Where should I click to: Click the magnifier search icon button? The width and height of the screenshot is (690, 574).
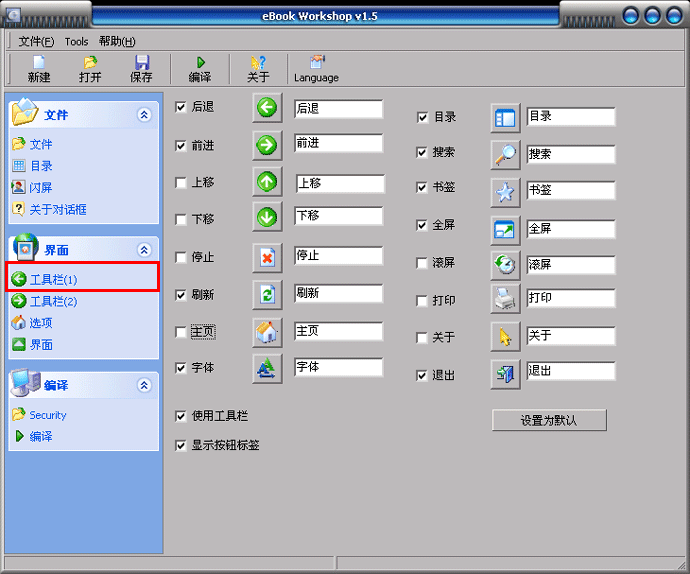[x=505, y=155]
